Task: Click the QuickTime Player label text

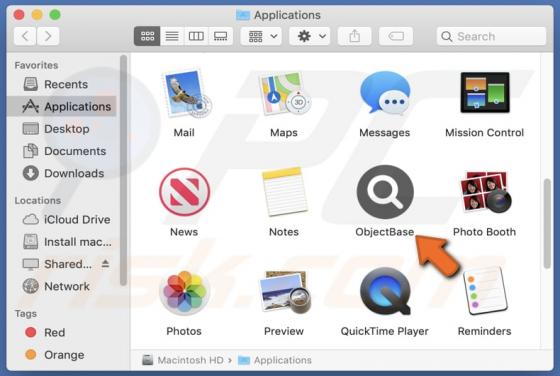Action: pyautogui.click(x=385, y=331)
